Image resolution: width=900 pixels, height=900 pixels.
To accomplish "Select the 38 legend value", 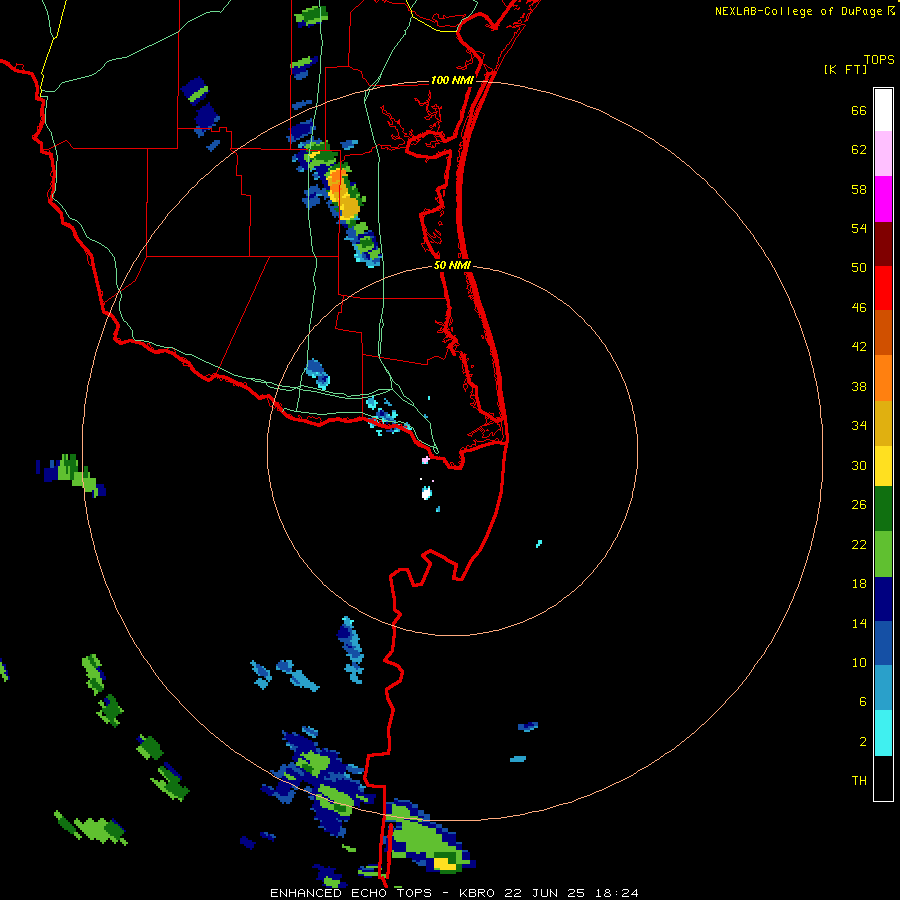I will pyautogui.click(x=859, y=386).
